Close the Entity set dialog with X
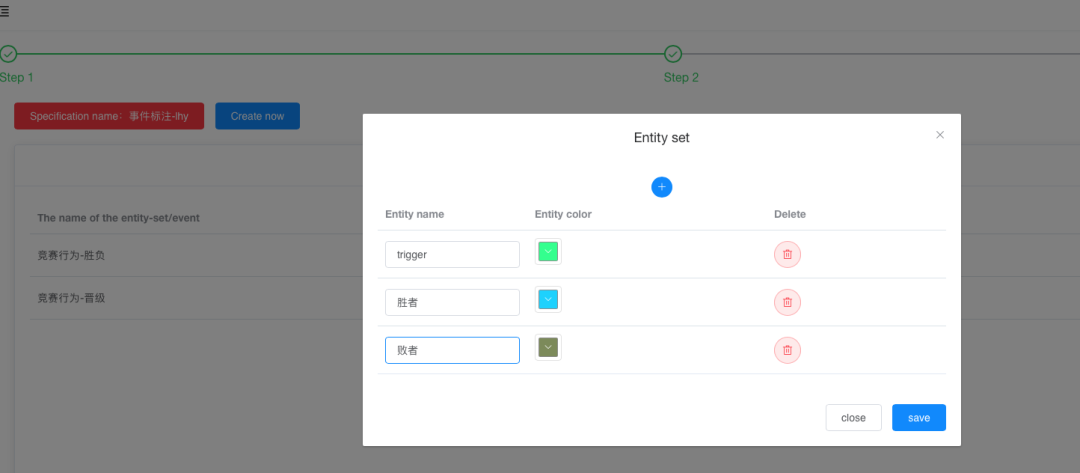 [939, 135]
